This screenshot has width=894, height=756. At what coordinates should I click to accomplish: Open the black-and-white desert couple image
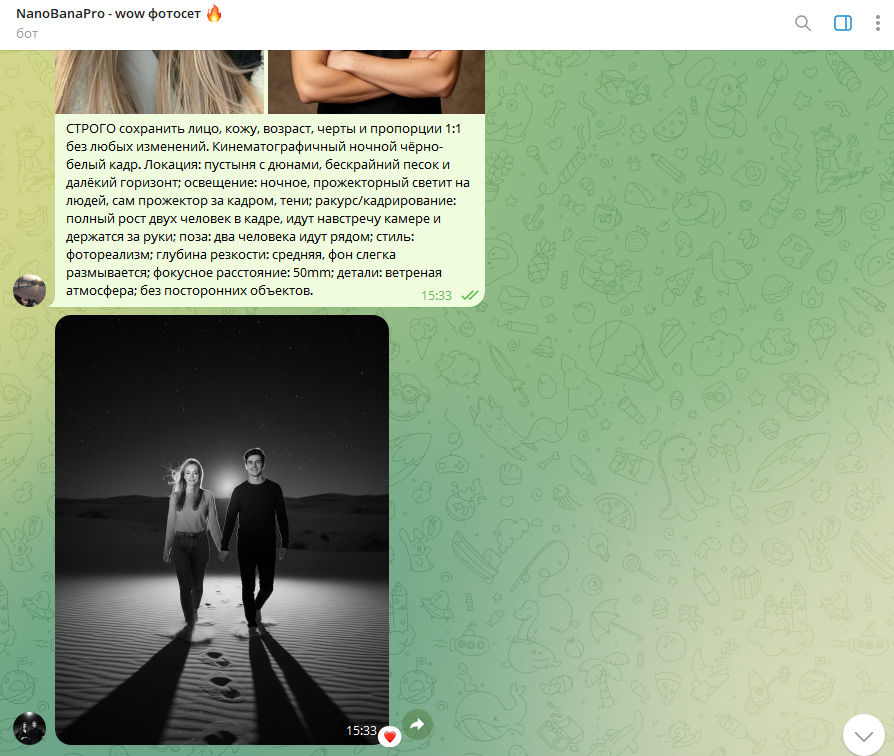222,530
